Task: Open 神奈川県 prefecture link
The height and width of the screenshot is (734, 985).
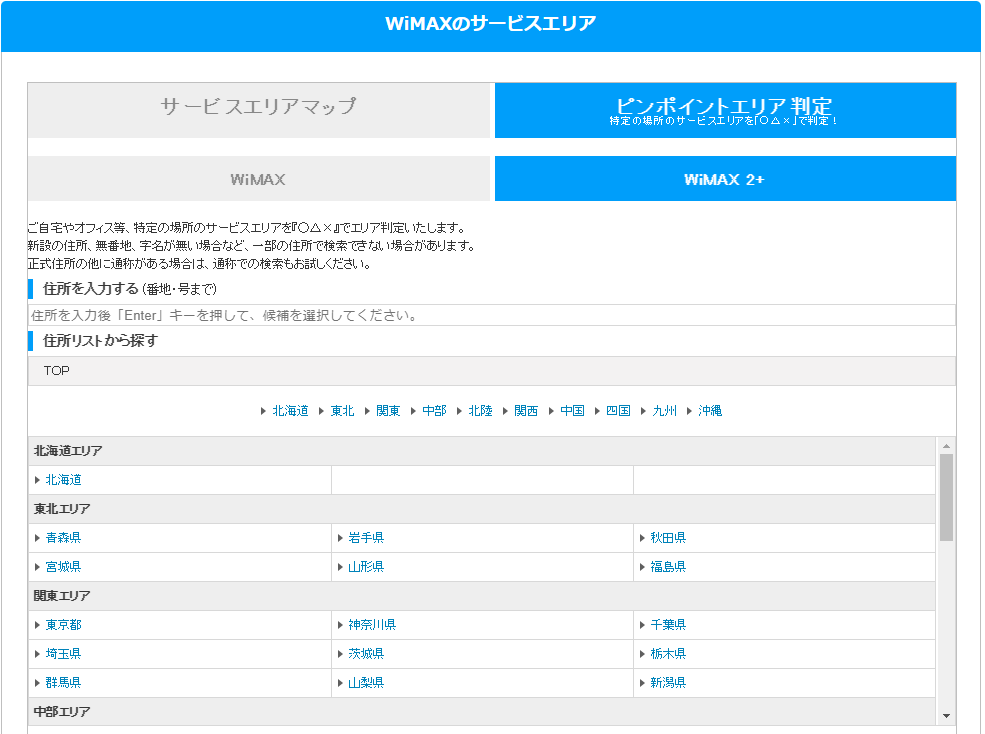Action: coord(372,625)
